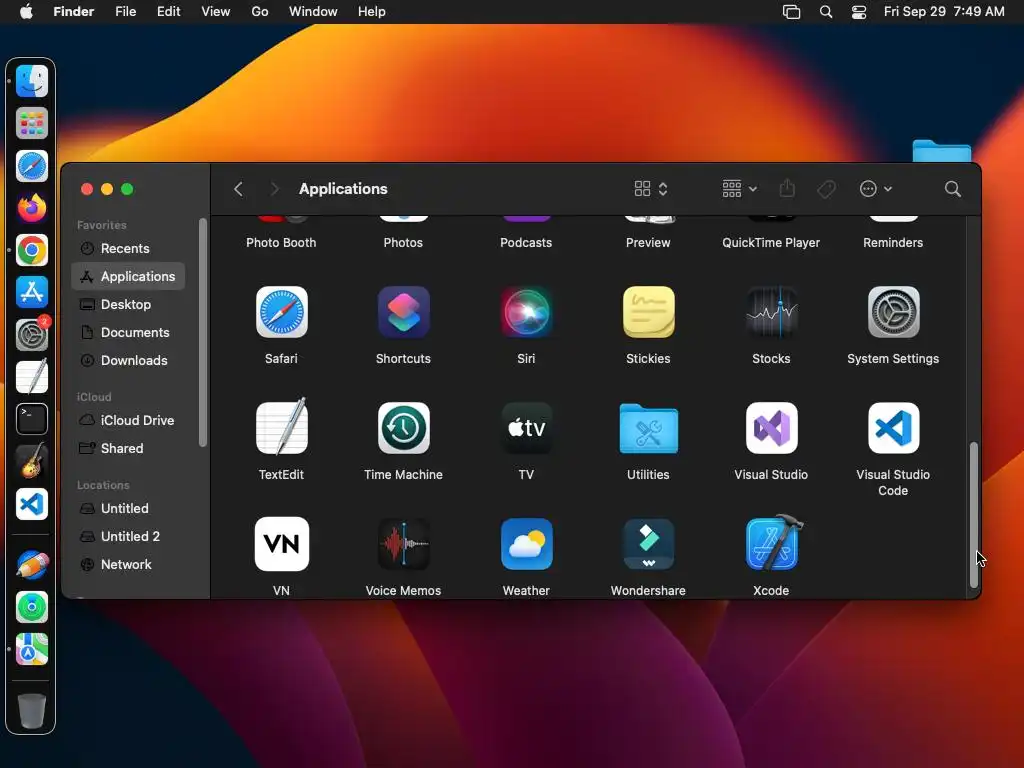Open the Edit menu
The image size is (1024, 768).
[168, 12]
